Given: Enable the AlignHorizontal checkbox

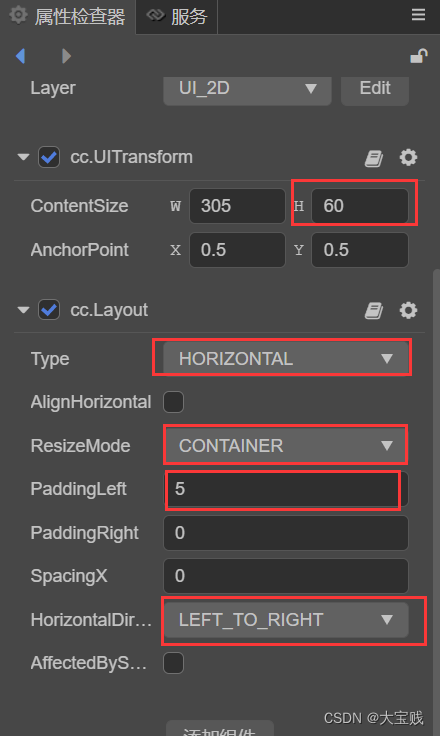Looking at the screenshot, I should [173, 402].
